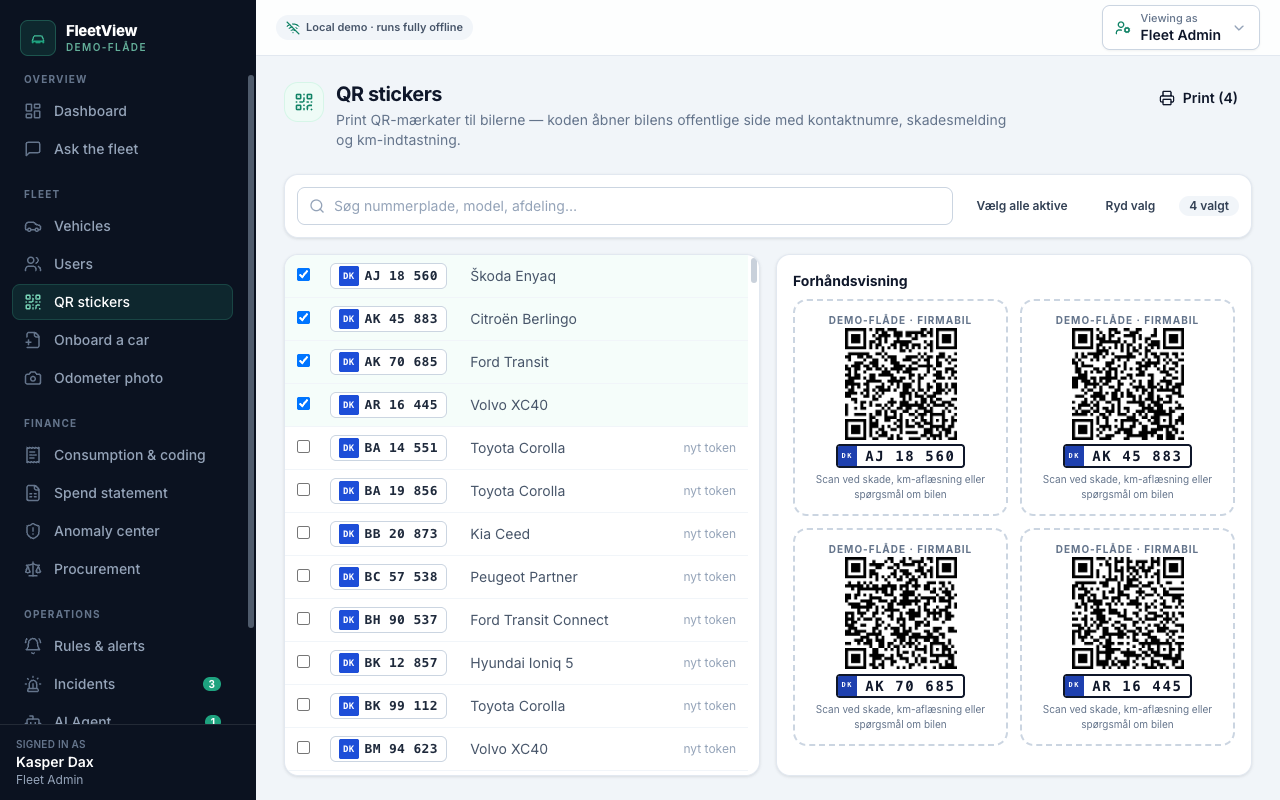Click the AJ 18 560 QR sticker preview
This screenshot has height=800, width=1280.
[900, 408]
